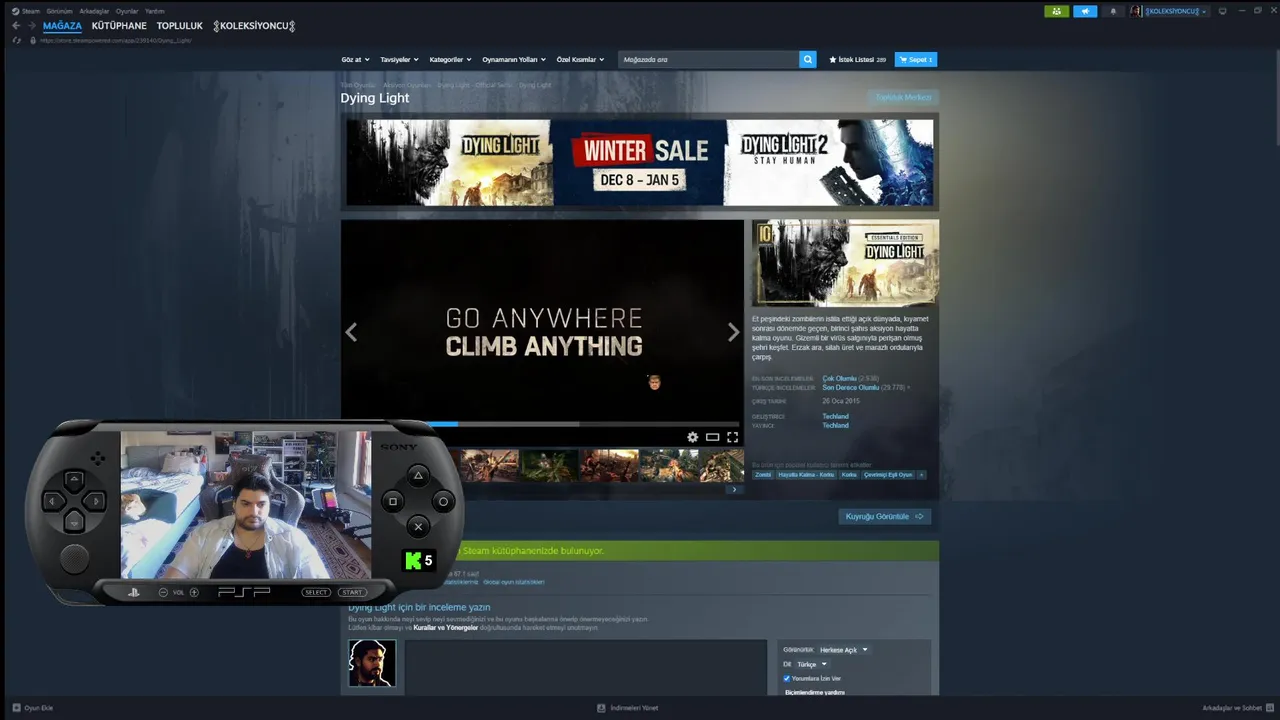Screen dimensions: 1280x720
Task: Click the monitor Big Picture icon
Action: click(x=1222, y=11)
